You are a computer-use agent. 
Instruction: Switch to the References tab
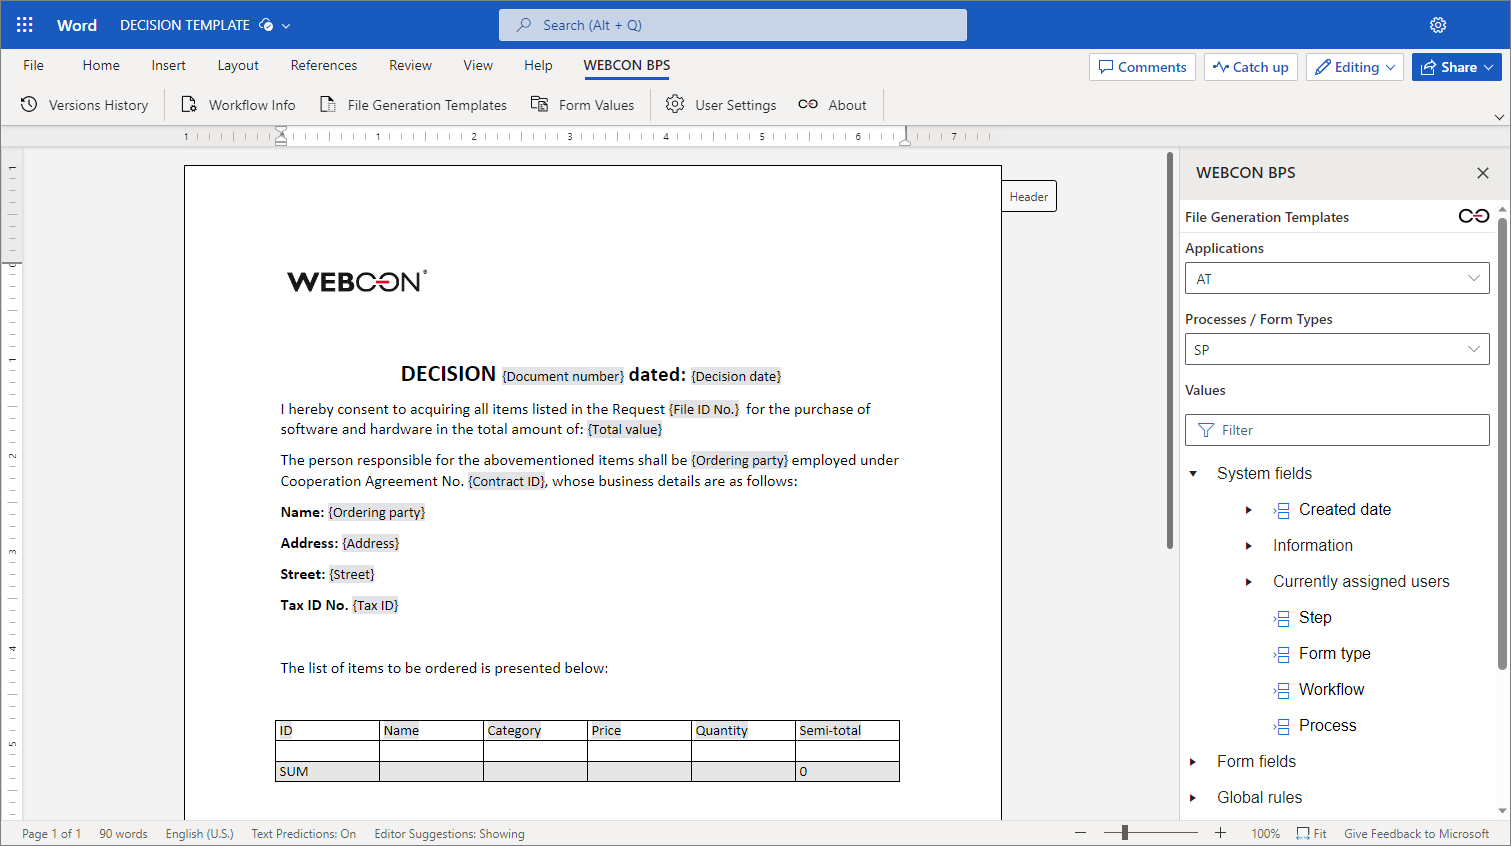(324, 65)
